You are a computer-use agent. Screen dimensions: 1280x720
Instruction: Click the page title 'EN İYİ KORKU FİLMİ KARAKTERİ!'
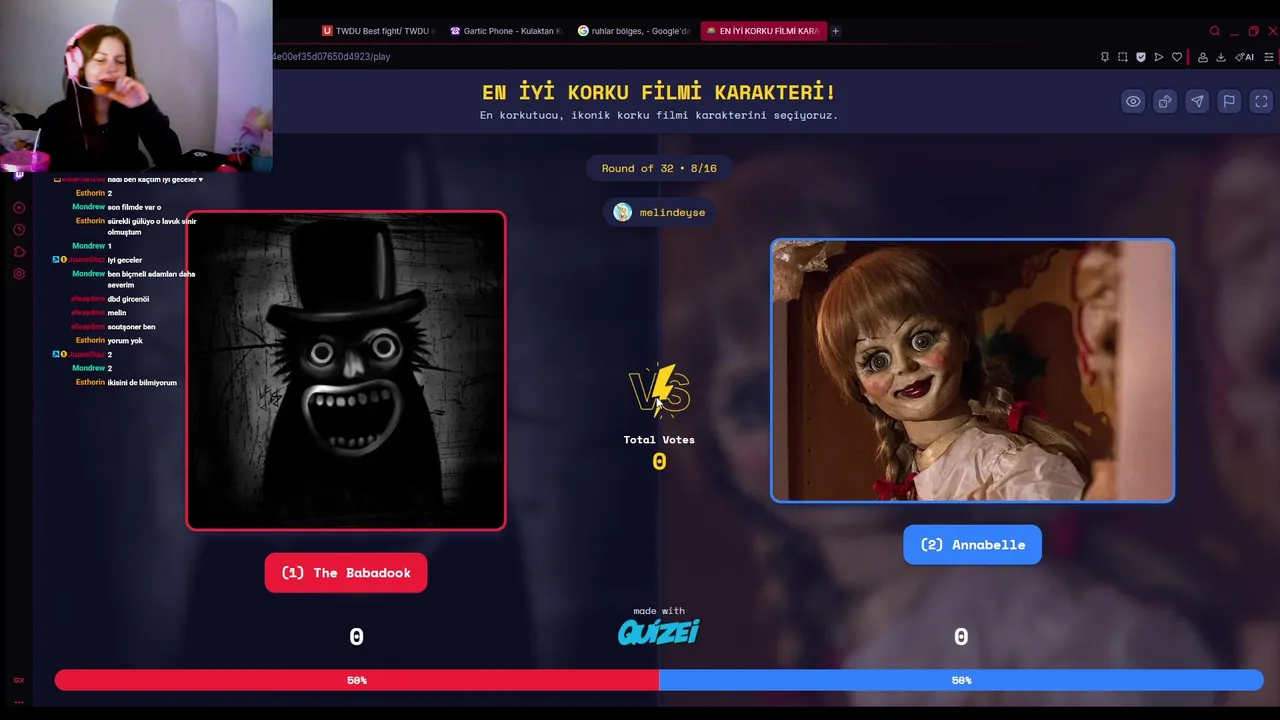[659, 92]
